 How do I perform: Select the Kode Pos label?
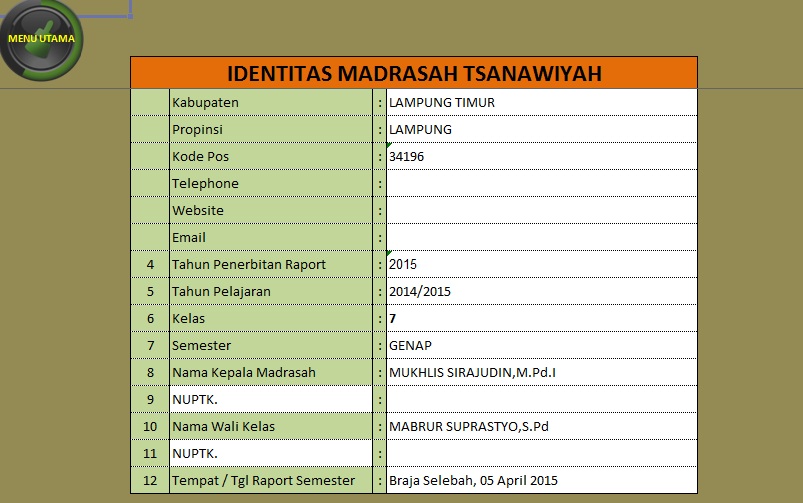271,157
